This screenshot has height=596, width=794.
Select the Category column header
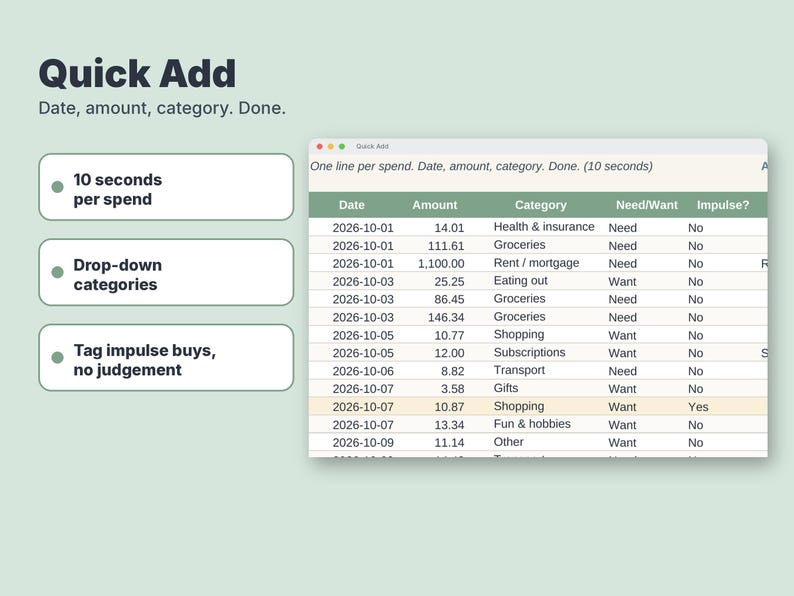pyautogui.click(x=541, y=205)
